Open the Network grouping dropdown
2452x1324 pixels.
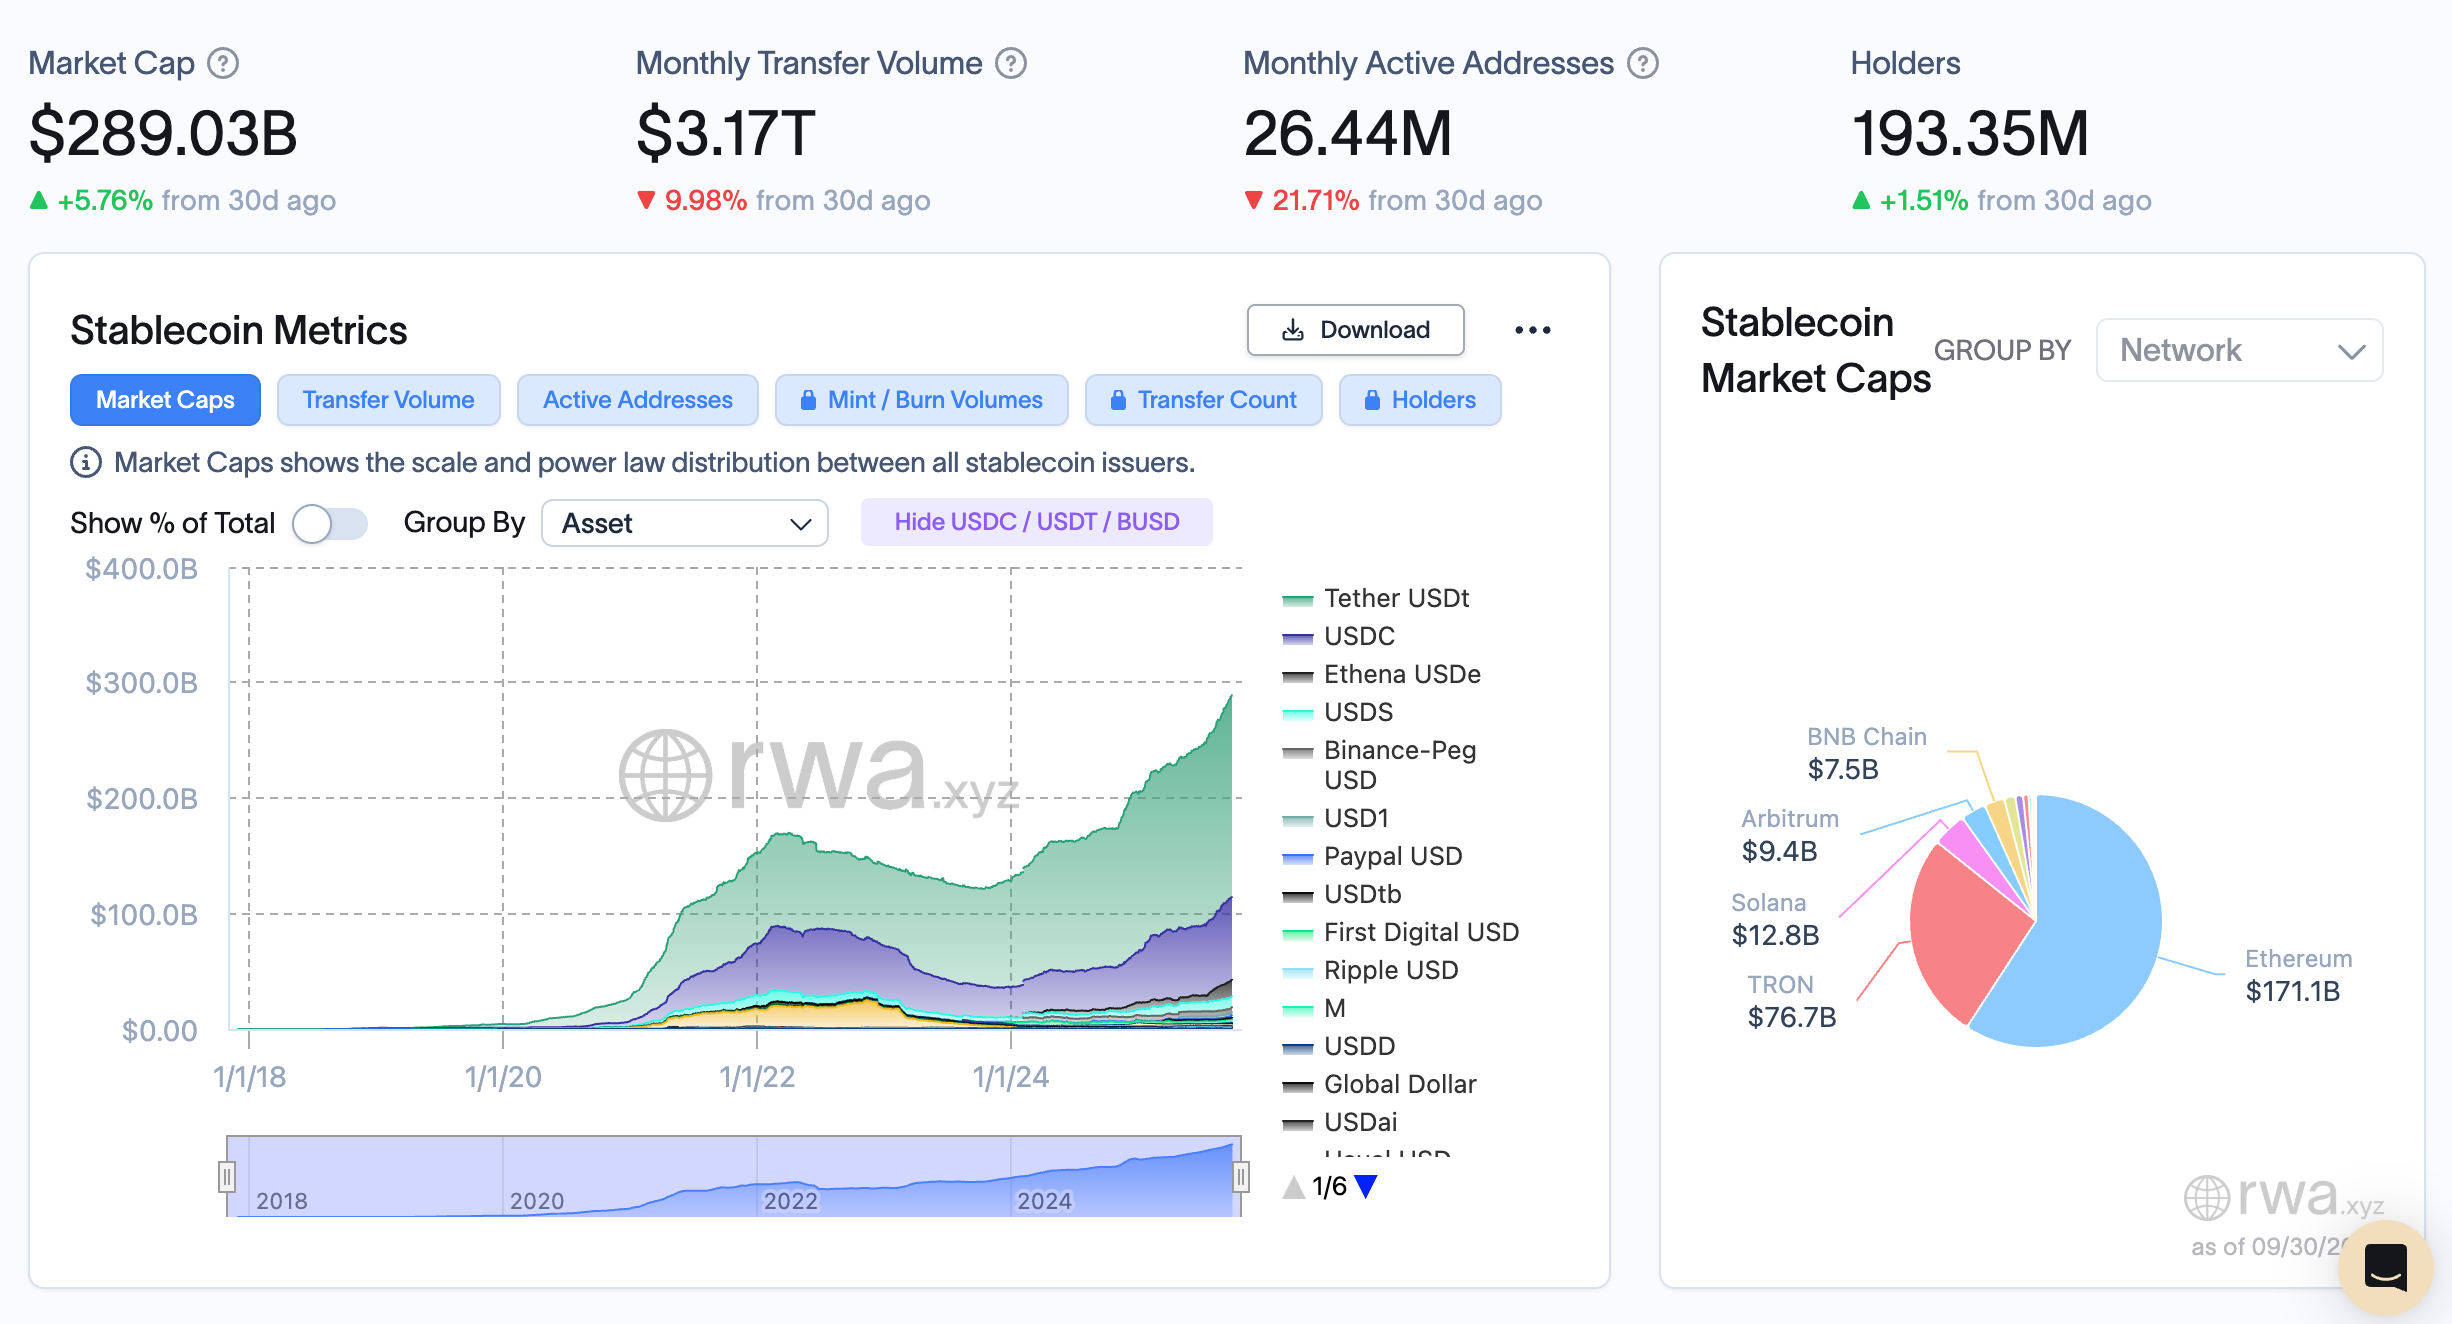click(x=2240, y=350)
